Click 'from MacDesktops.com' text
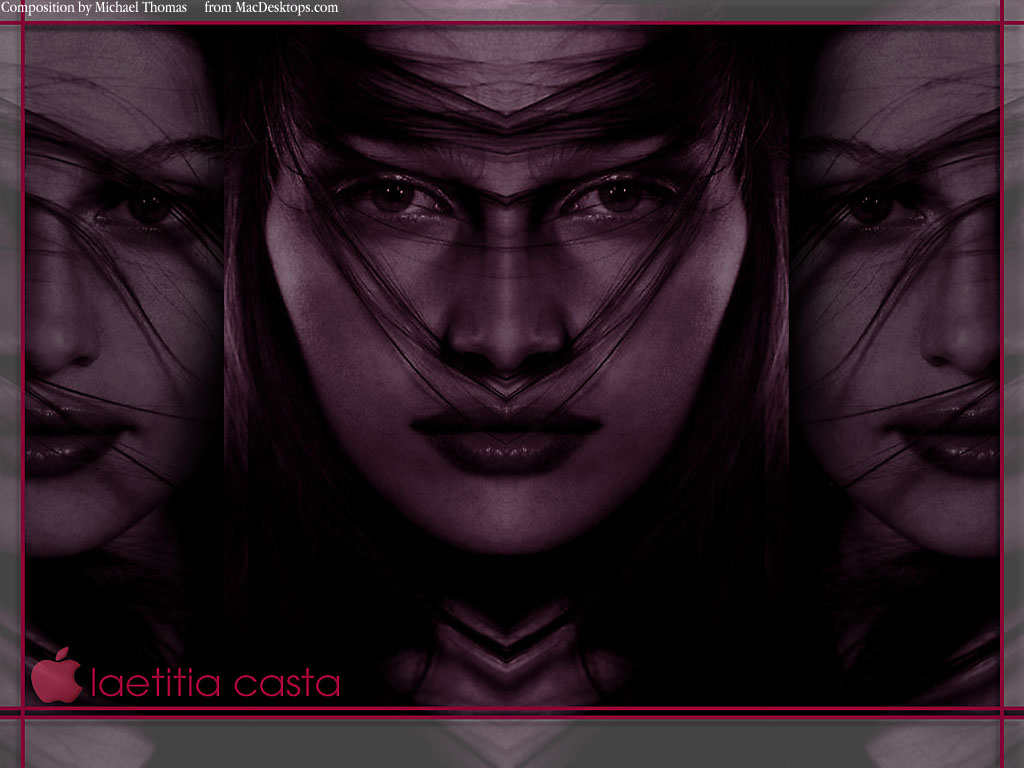Image resolution: width=1024 pixels, height=768 pixels. click(271, 8)
